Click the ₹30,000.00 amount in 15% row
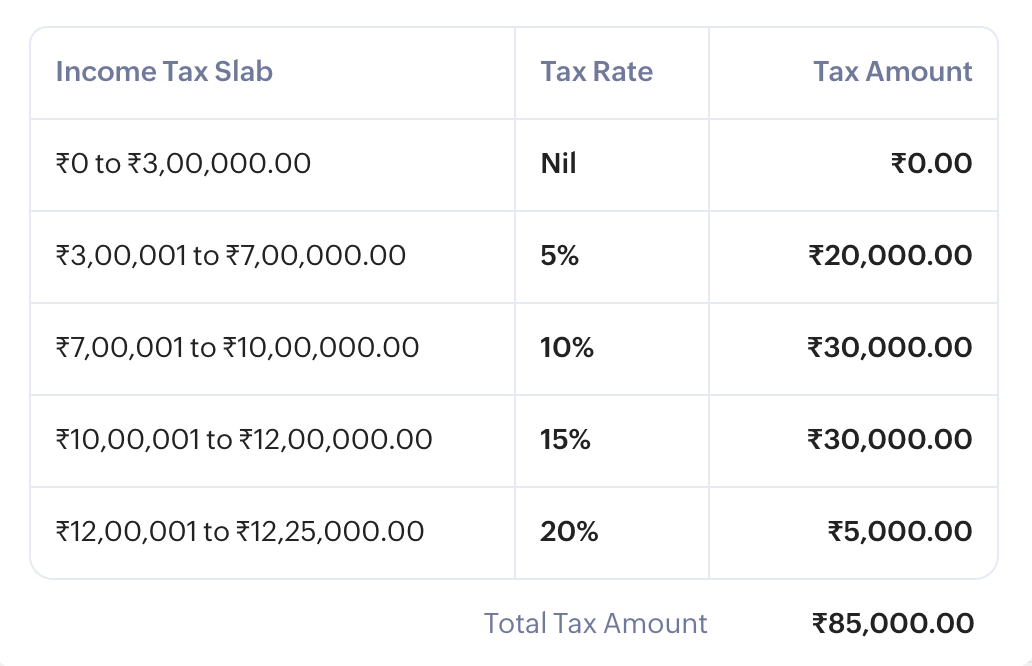This screenshot has width=1032, height=666. 890,440
